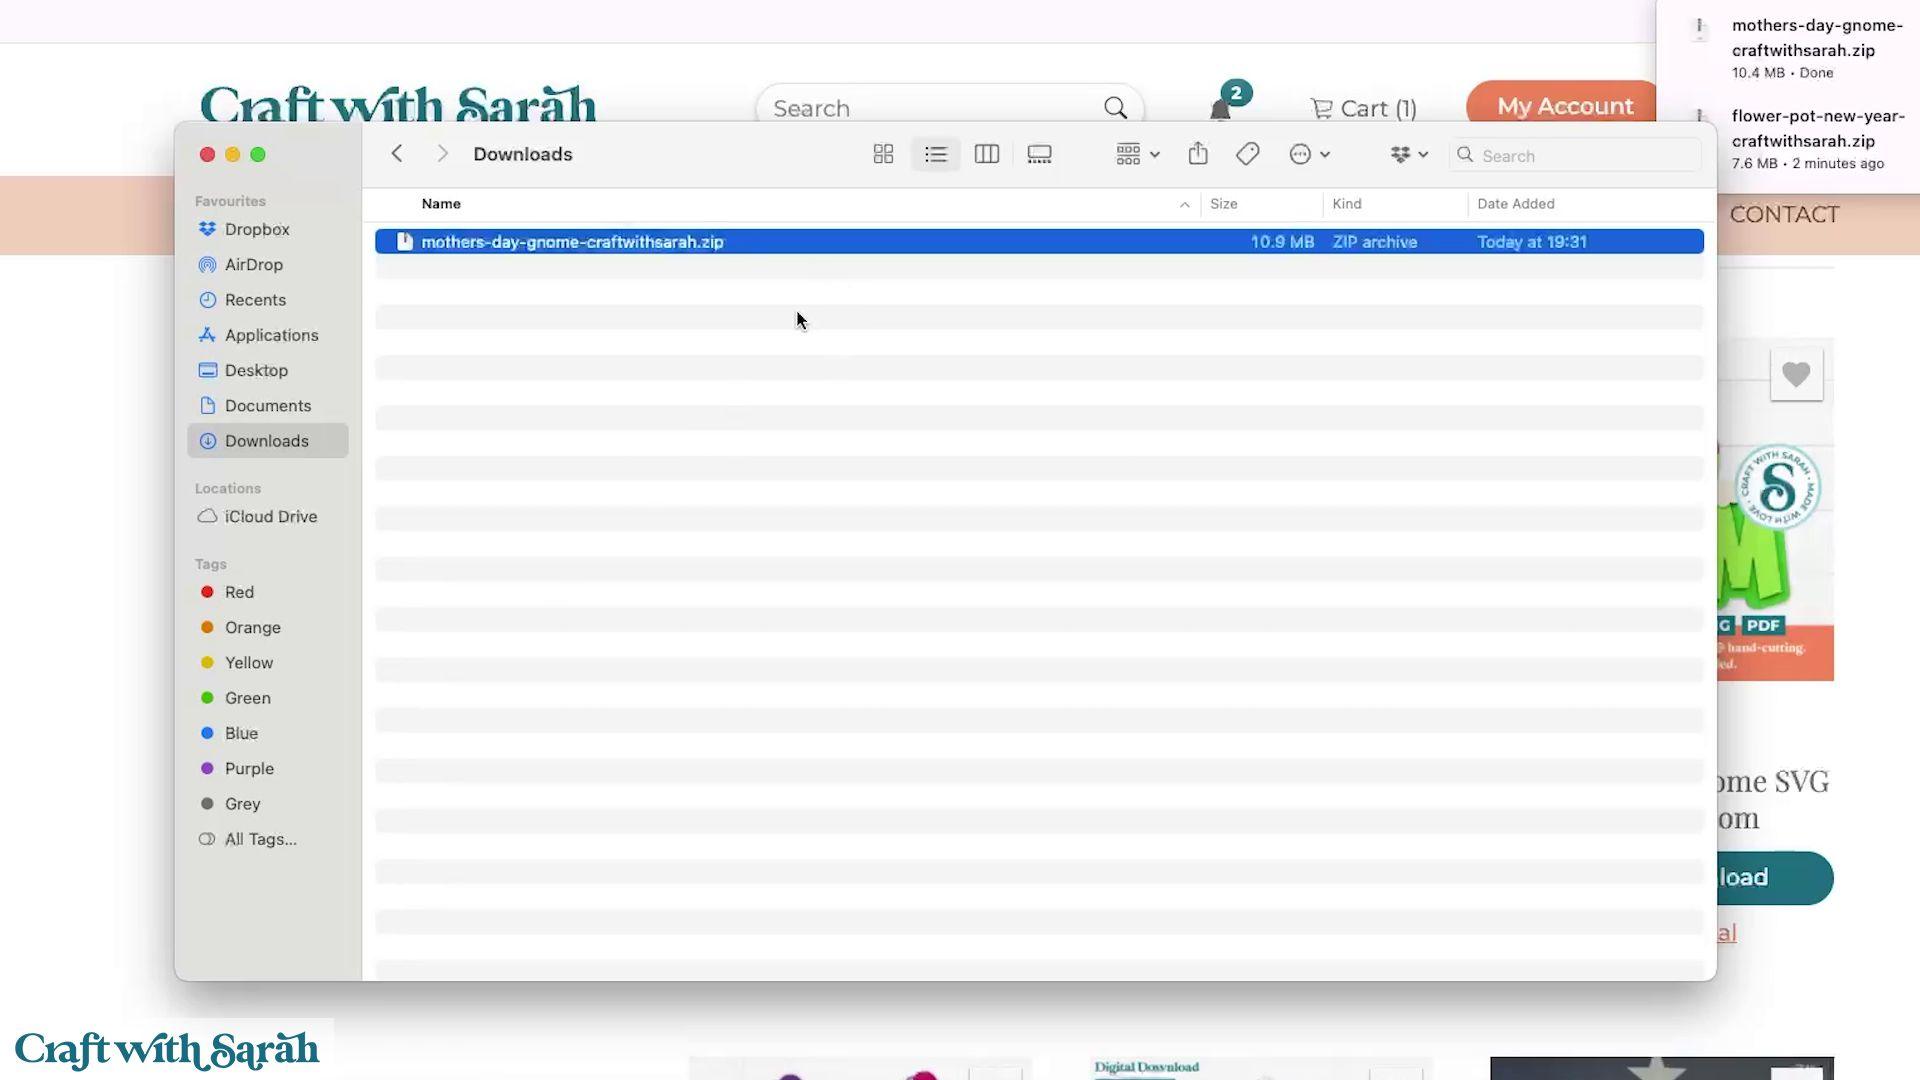
Task: Open AirDrop in Finder sidebar
Action: point(267,265)
